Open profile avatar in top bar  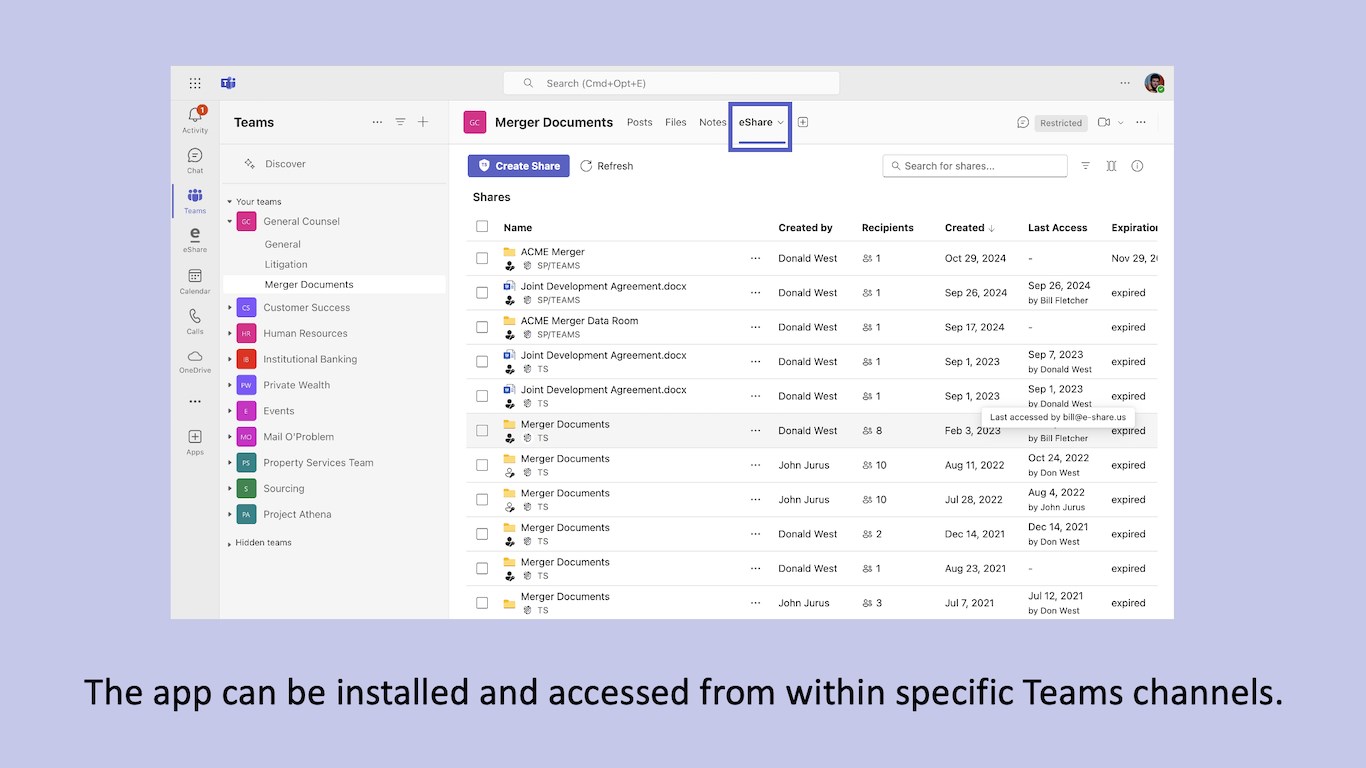coord(1154,83)
